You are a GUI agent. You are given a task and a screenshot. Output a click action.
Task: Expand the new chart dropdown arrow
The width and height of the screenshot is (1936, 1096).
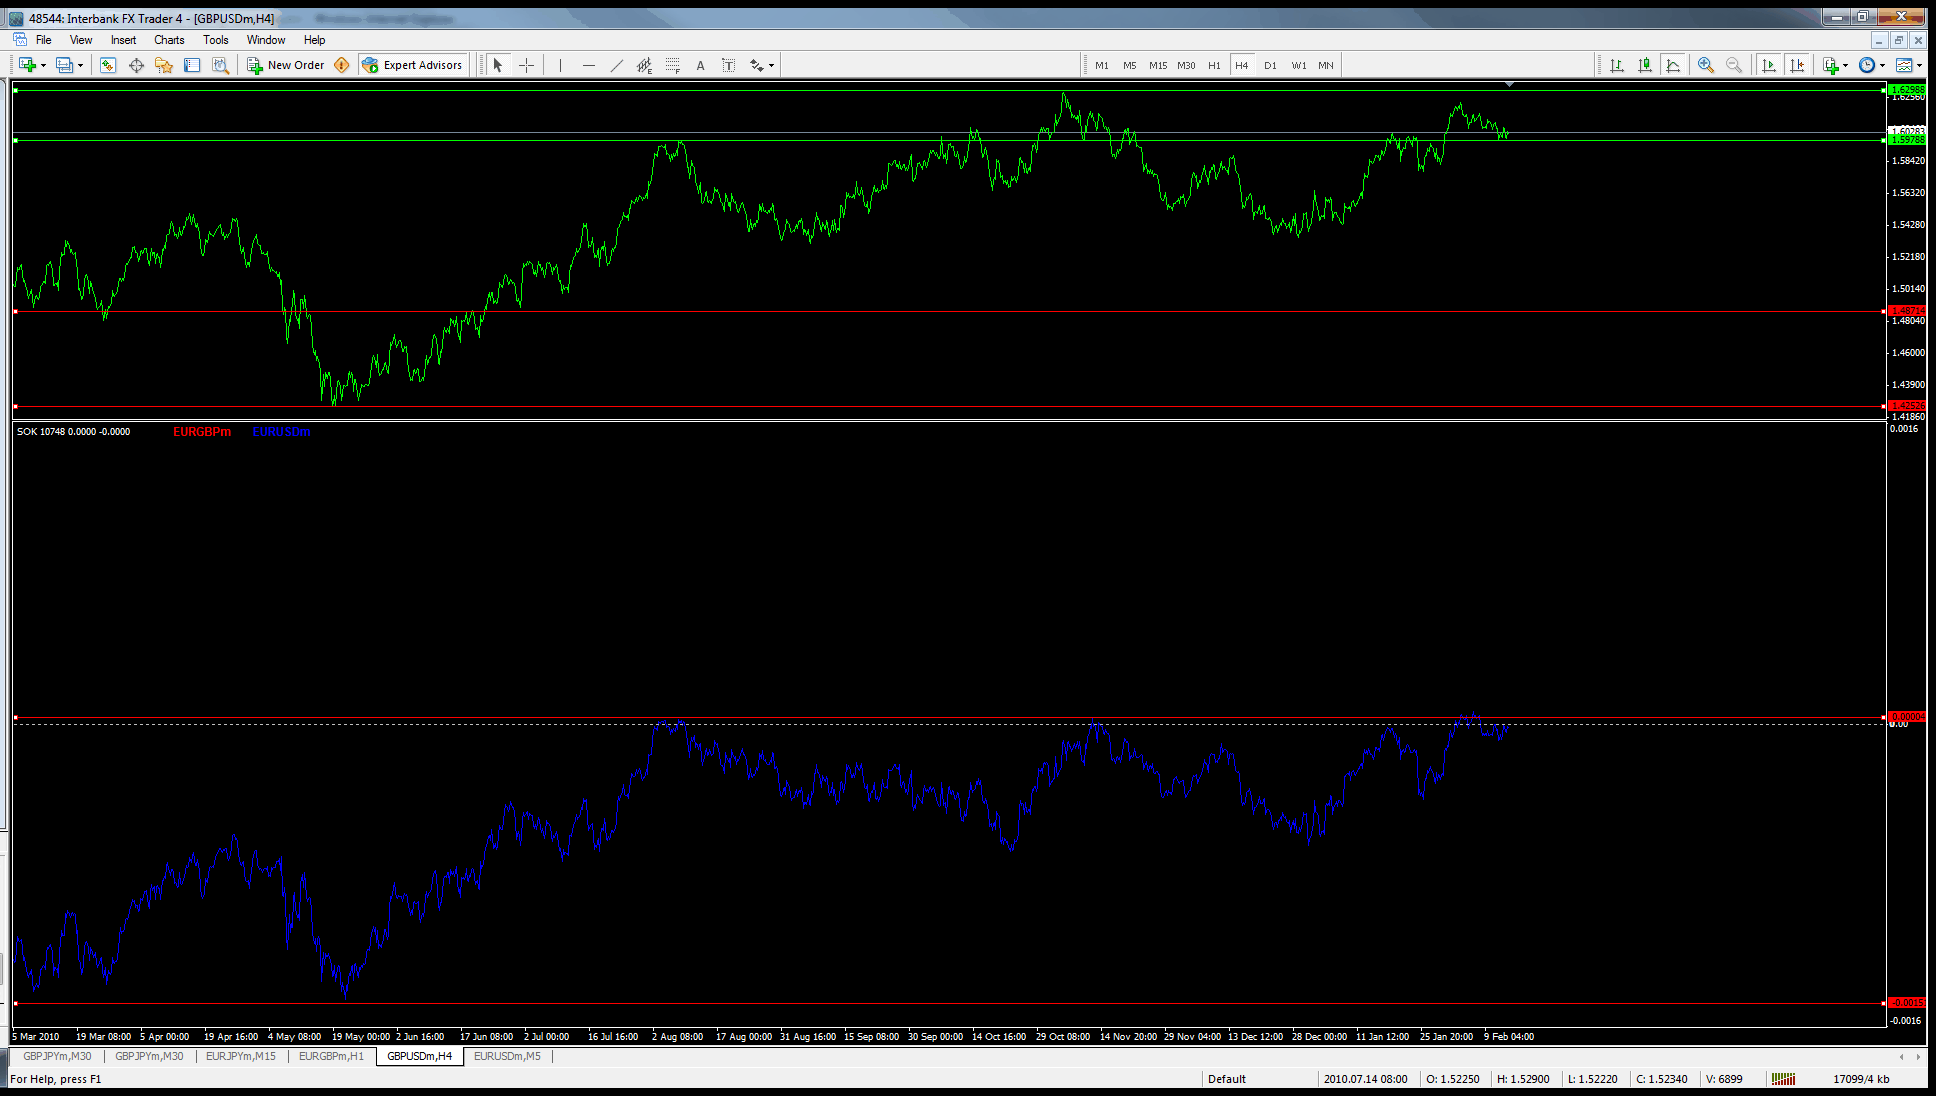point(43,66)
